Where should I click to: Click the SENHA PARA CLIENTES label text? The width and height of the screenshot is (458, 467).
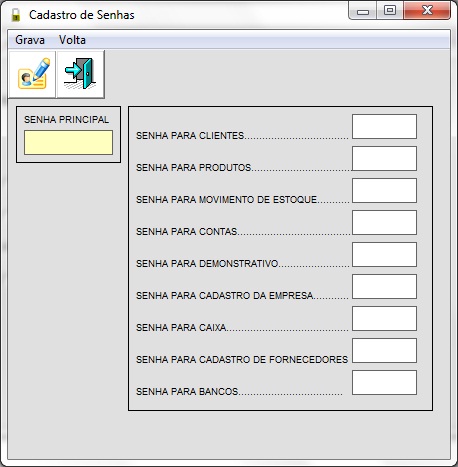coord(190,136)
